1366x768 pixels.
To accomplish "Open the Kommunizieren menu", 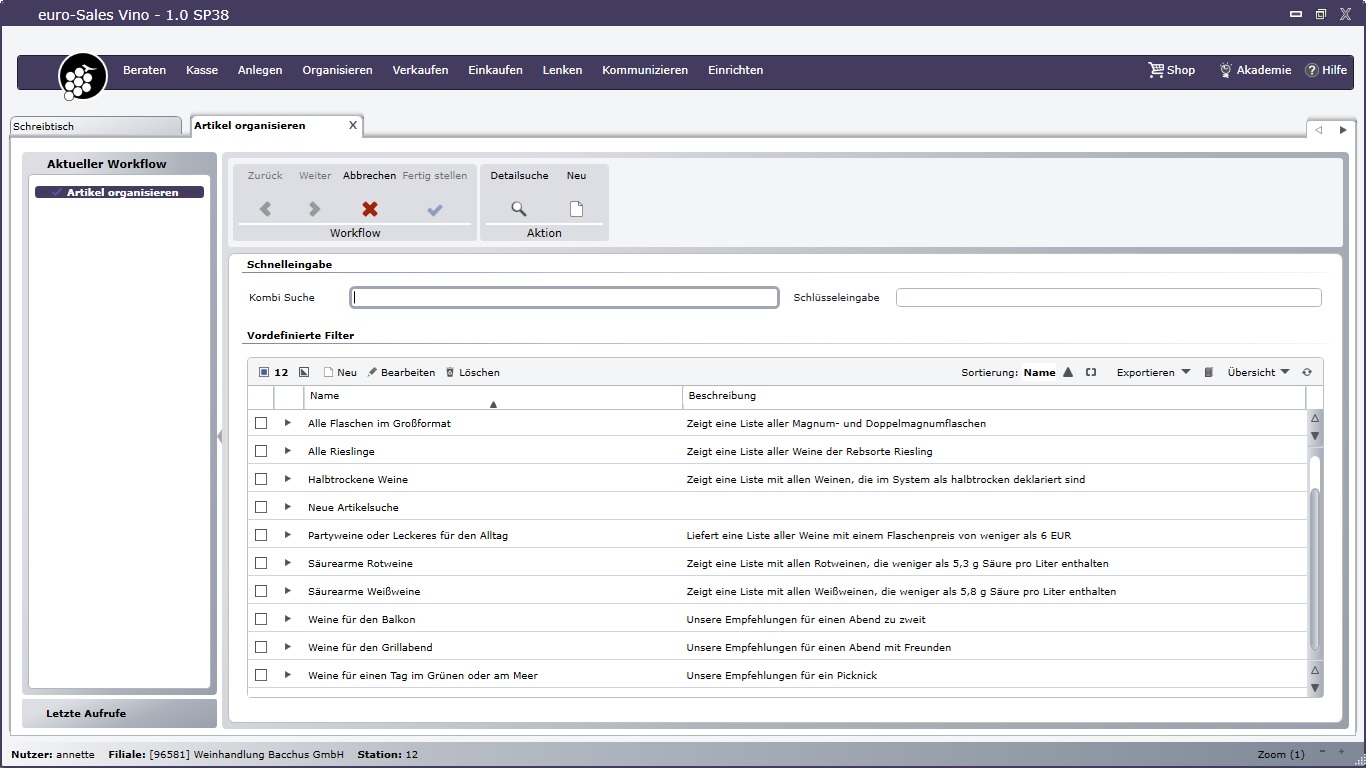I will coord(645,70).
